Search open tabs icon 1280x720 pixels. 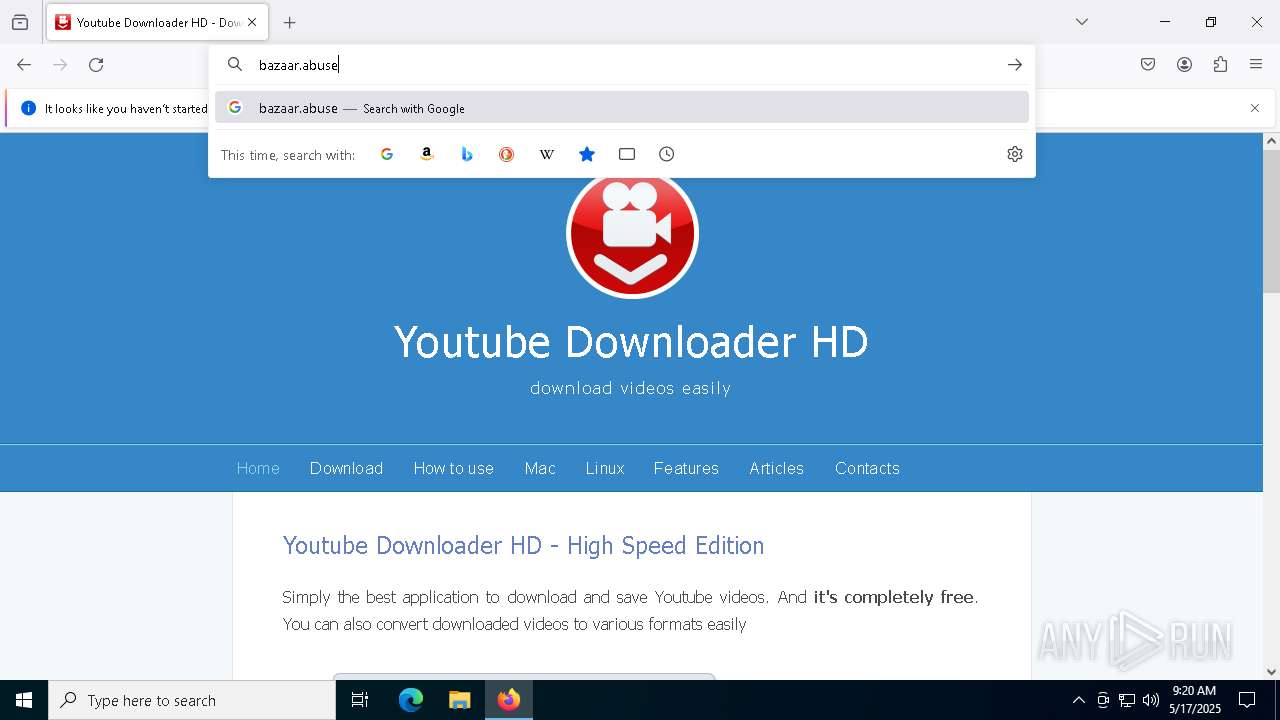tap(627, 154)
